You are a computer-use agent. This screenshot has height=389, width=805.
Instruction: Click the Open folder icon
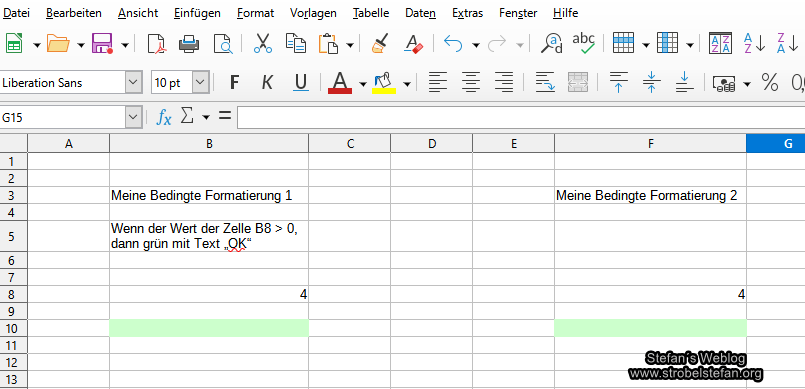[x=58, y=44]
